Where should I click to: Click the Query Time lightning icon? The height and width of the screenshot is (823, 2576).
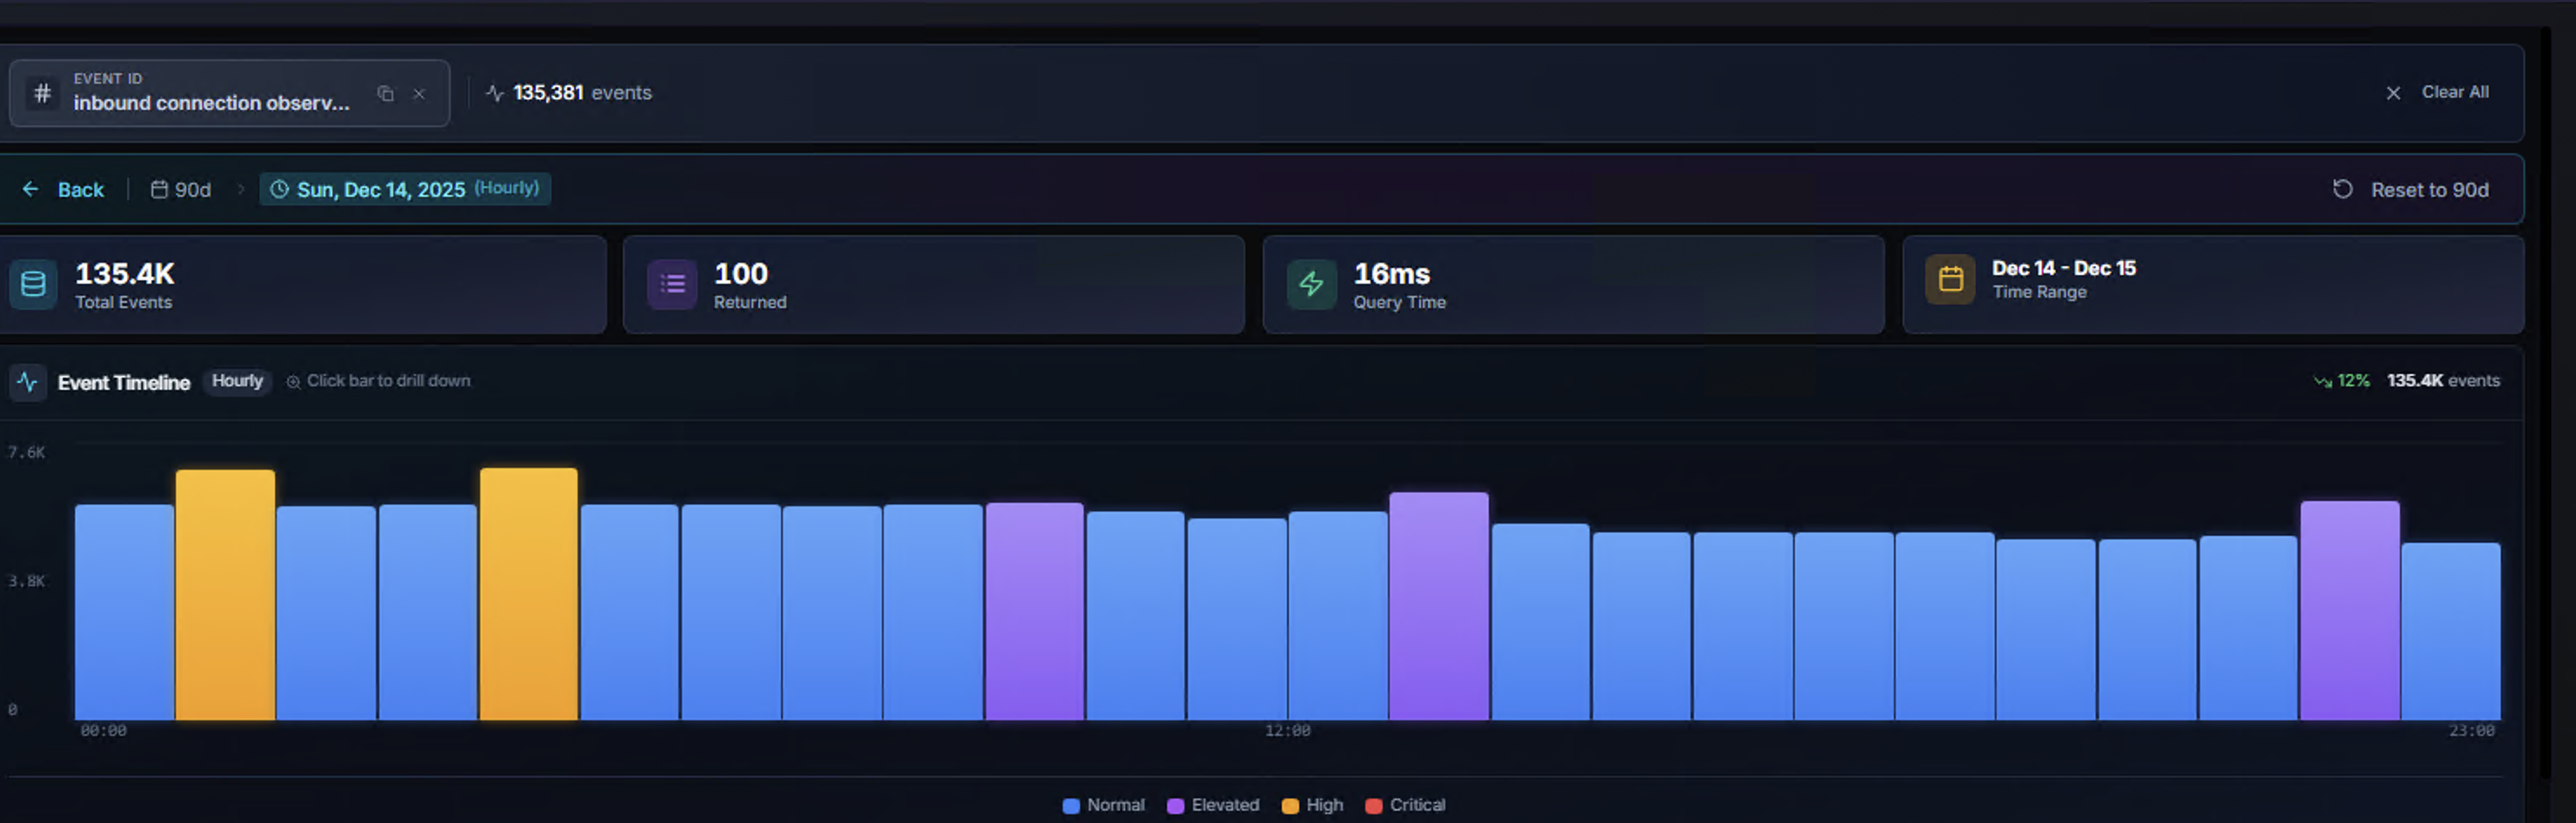[1311, 284]
